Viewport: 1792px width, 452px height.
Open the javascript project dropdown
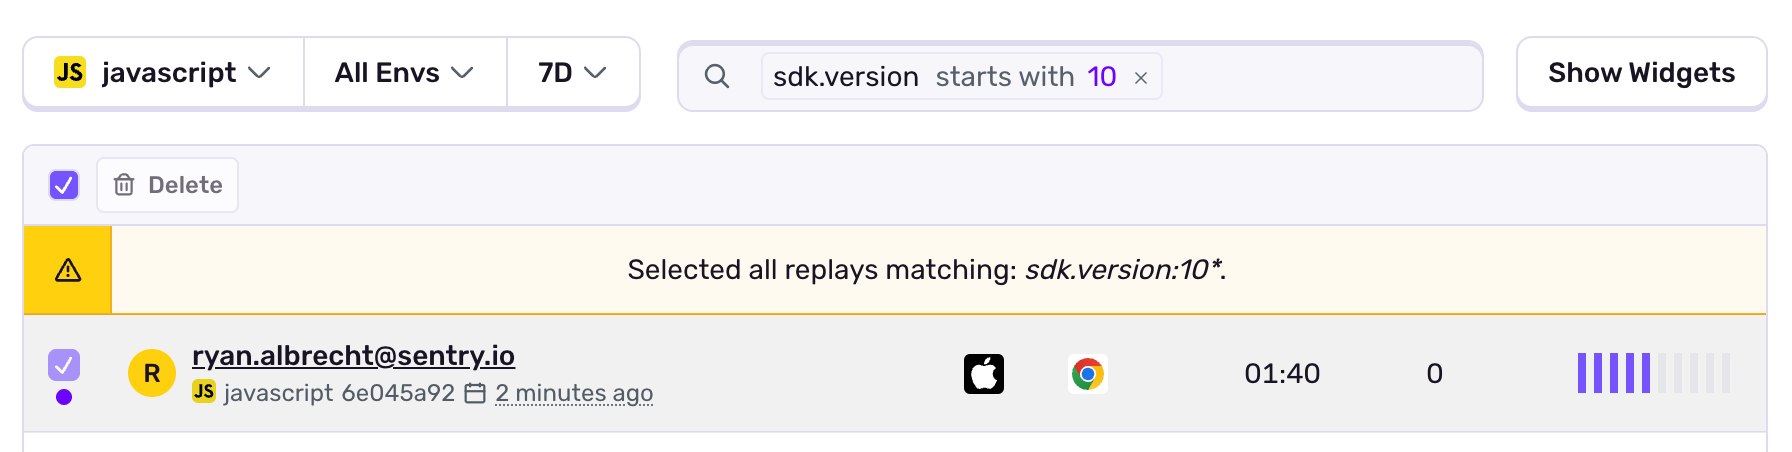163,73
